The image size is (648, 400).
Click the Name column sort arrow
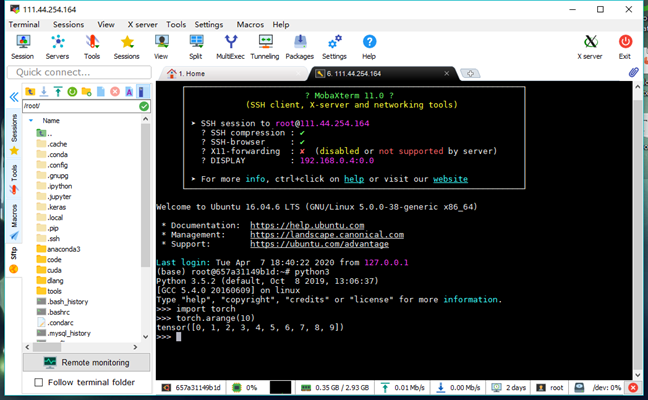point(31,121)
